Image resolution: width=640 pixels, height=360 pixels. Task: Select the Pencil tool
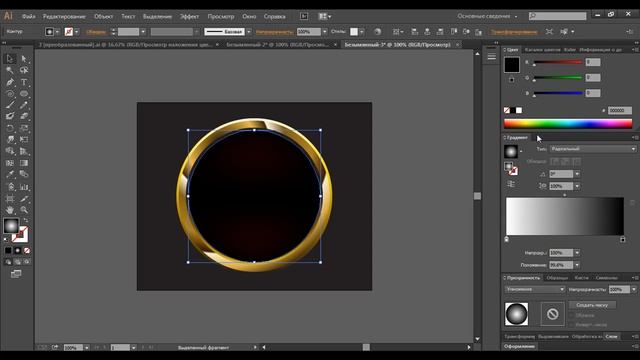(x=24, y=105)
